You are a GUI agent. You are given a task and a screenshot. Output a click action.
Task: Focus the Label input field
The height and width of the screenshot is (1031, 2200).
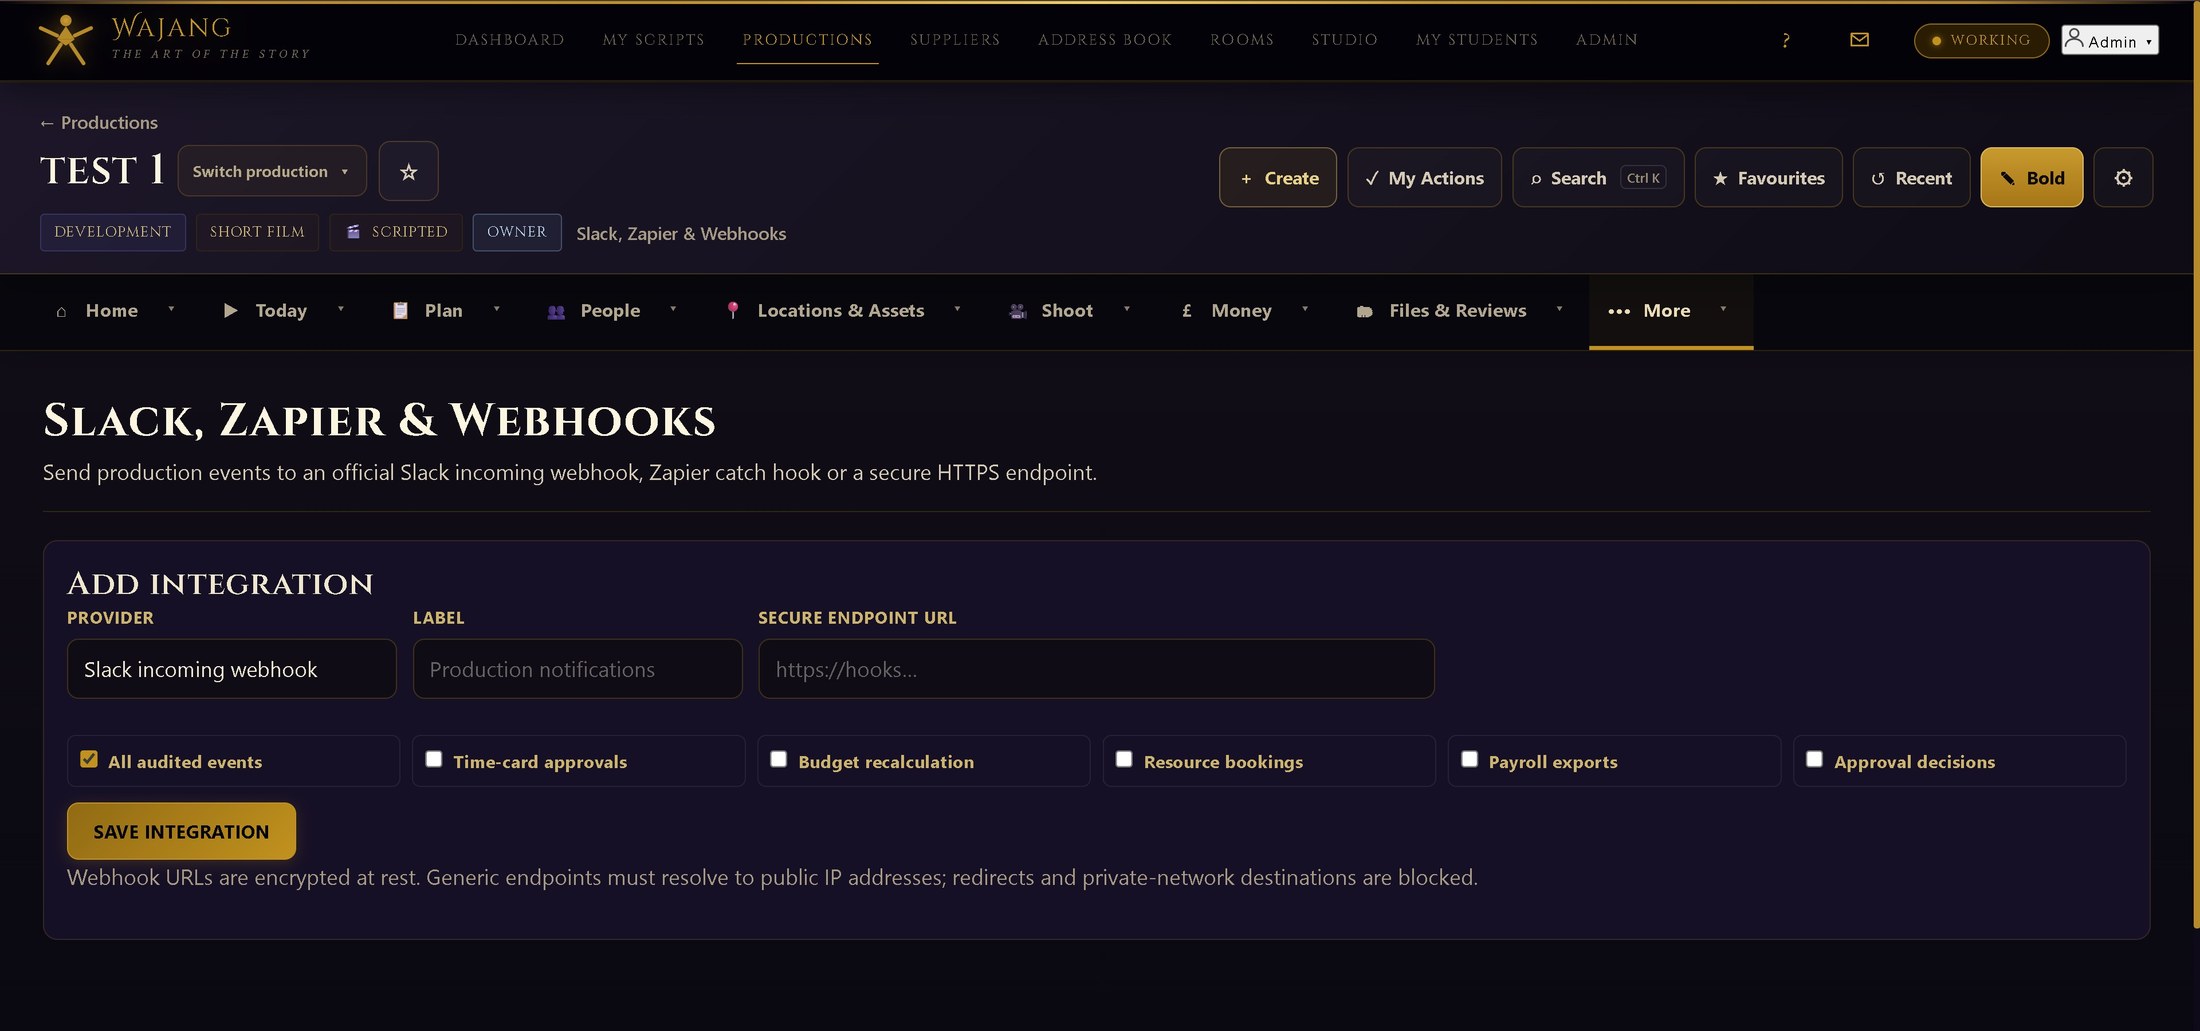[578, 669]
